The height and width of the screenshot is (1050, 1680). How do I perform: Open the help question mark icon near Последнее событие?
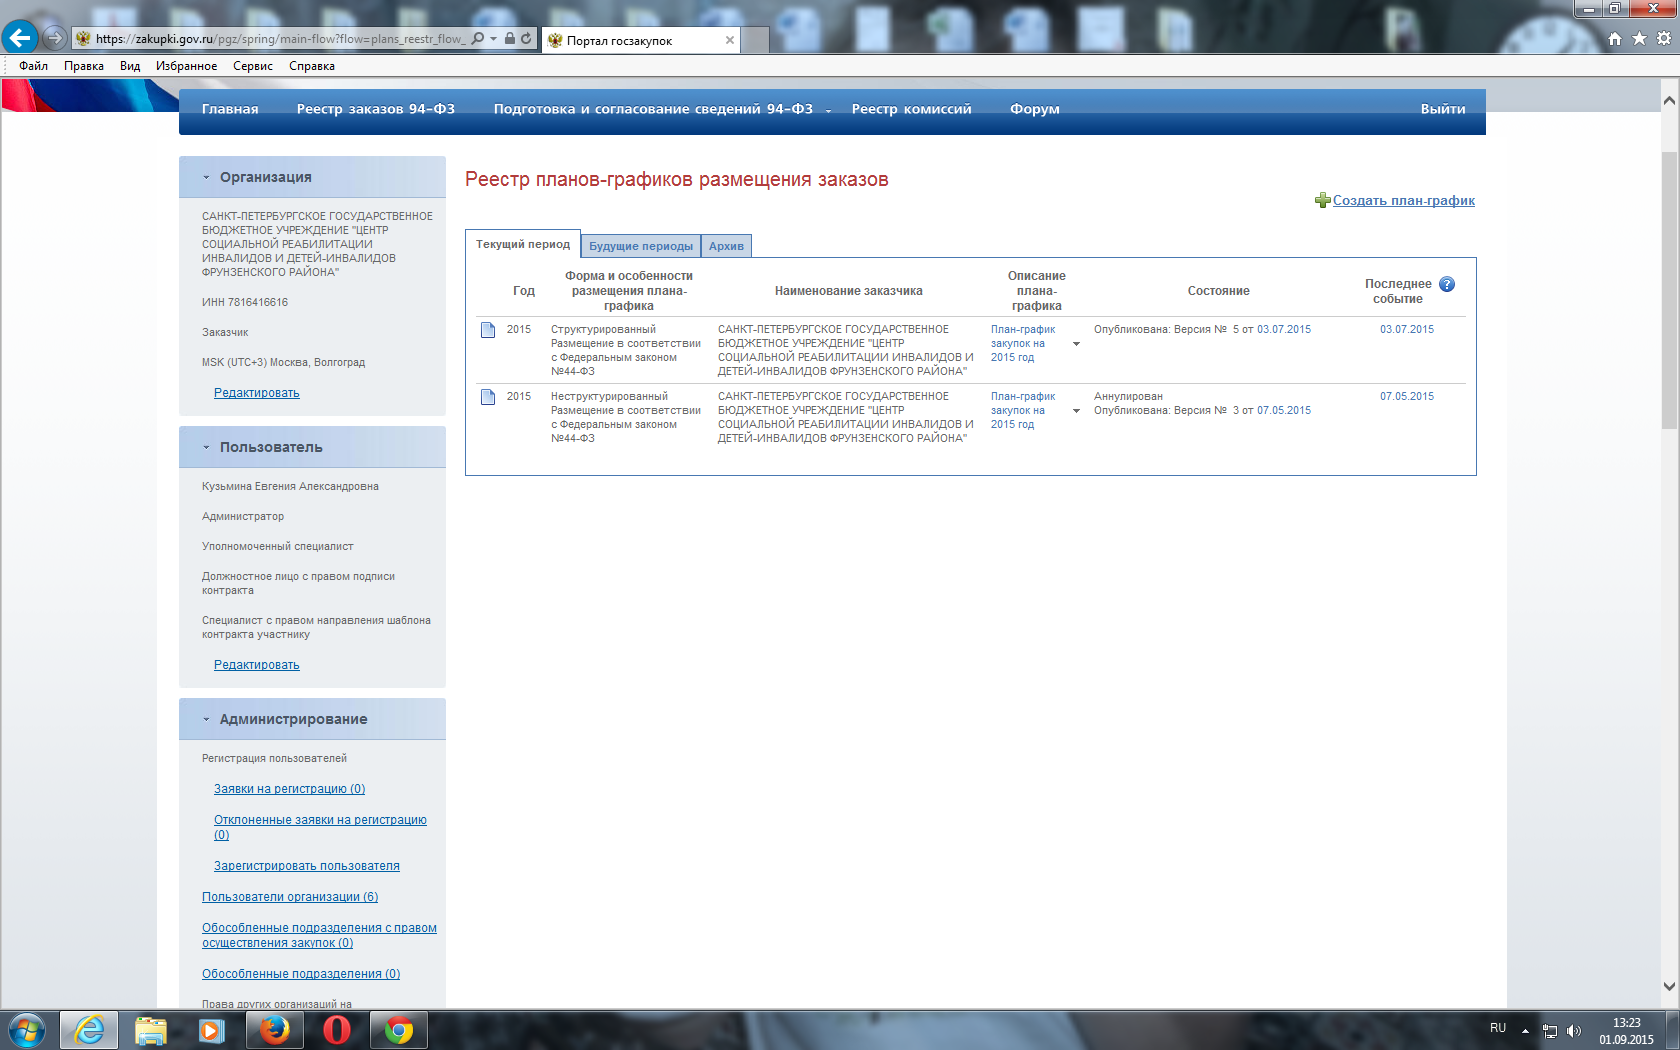pyautogui.click(x=1447, y=284)
